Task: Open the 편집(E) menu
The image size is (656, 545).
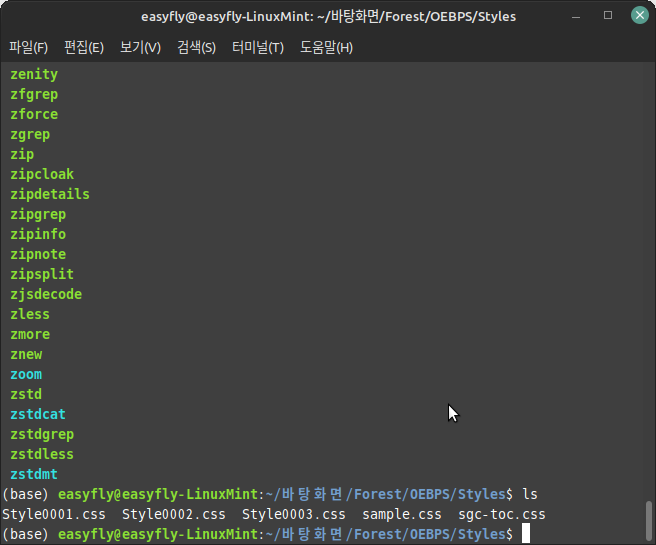Action: [x=84, y=47]
